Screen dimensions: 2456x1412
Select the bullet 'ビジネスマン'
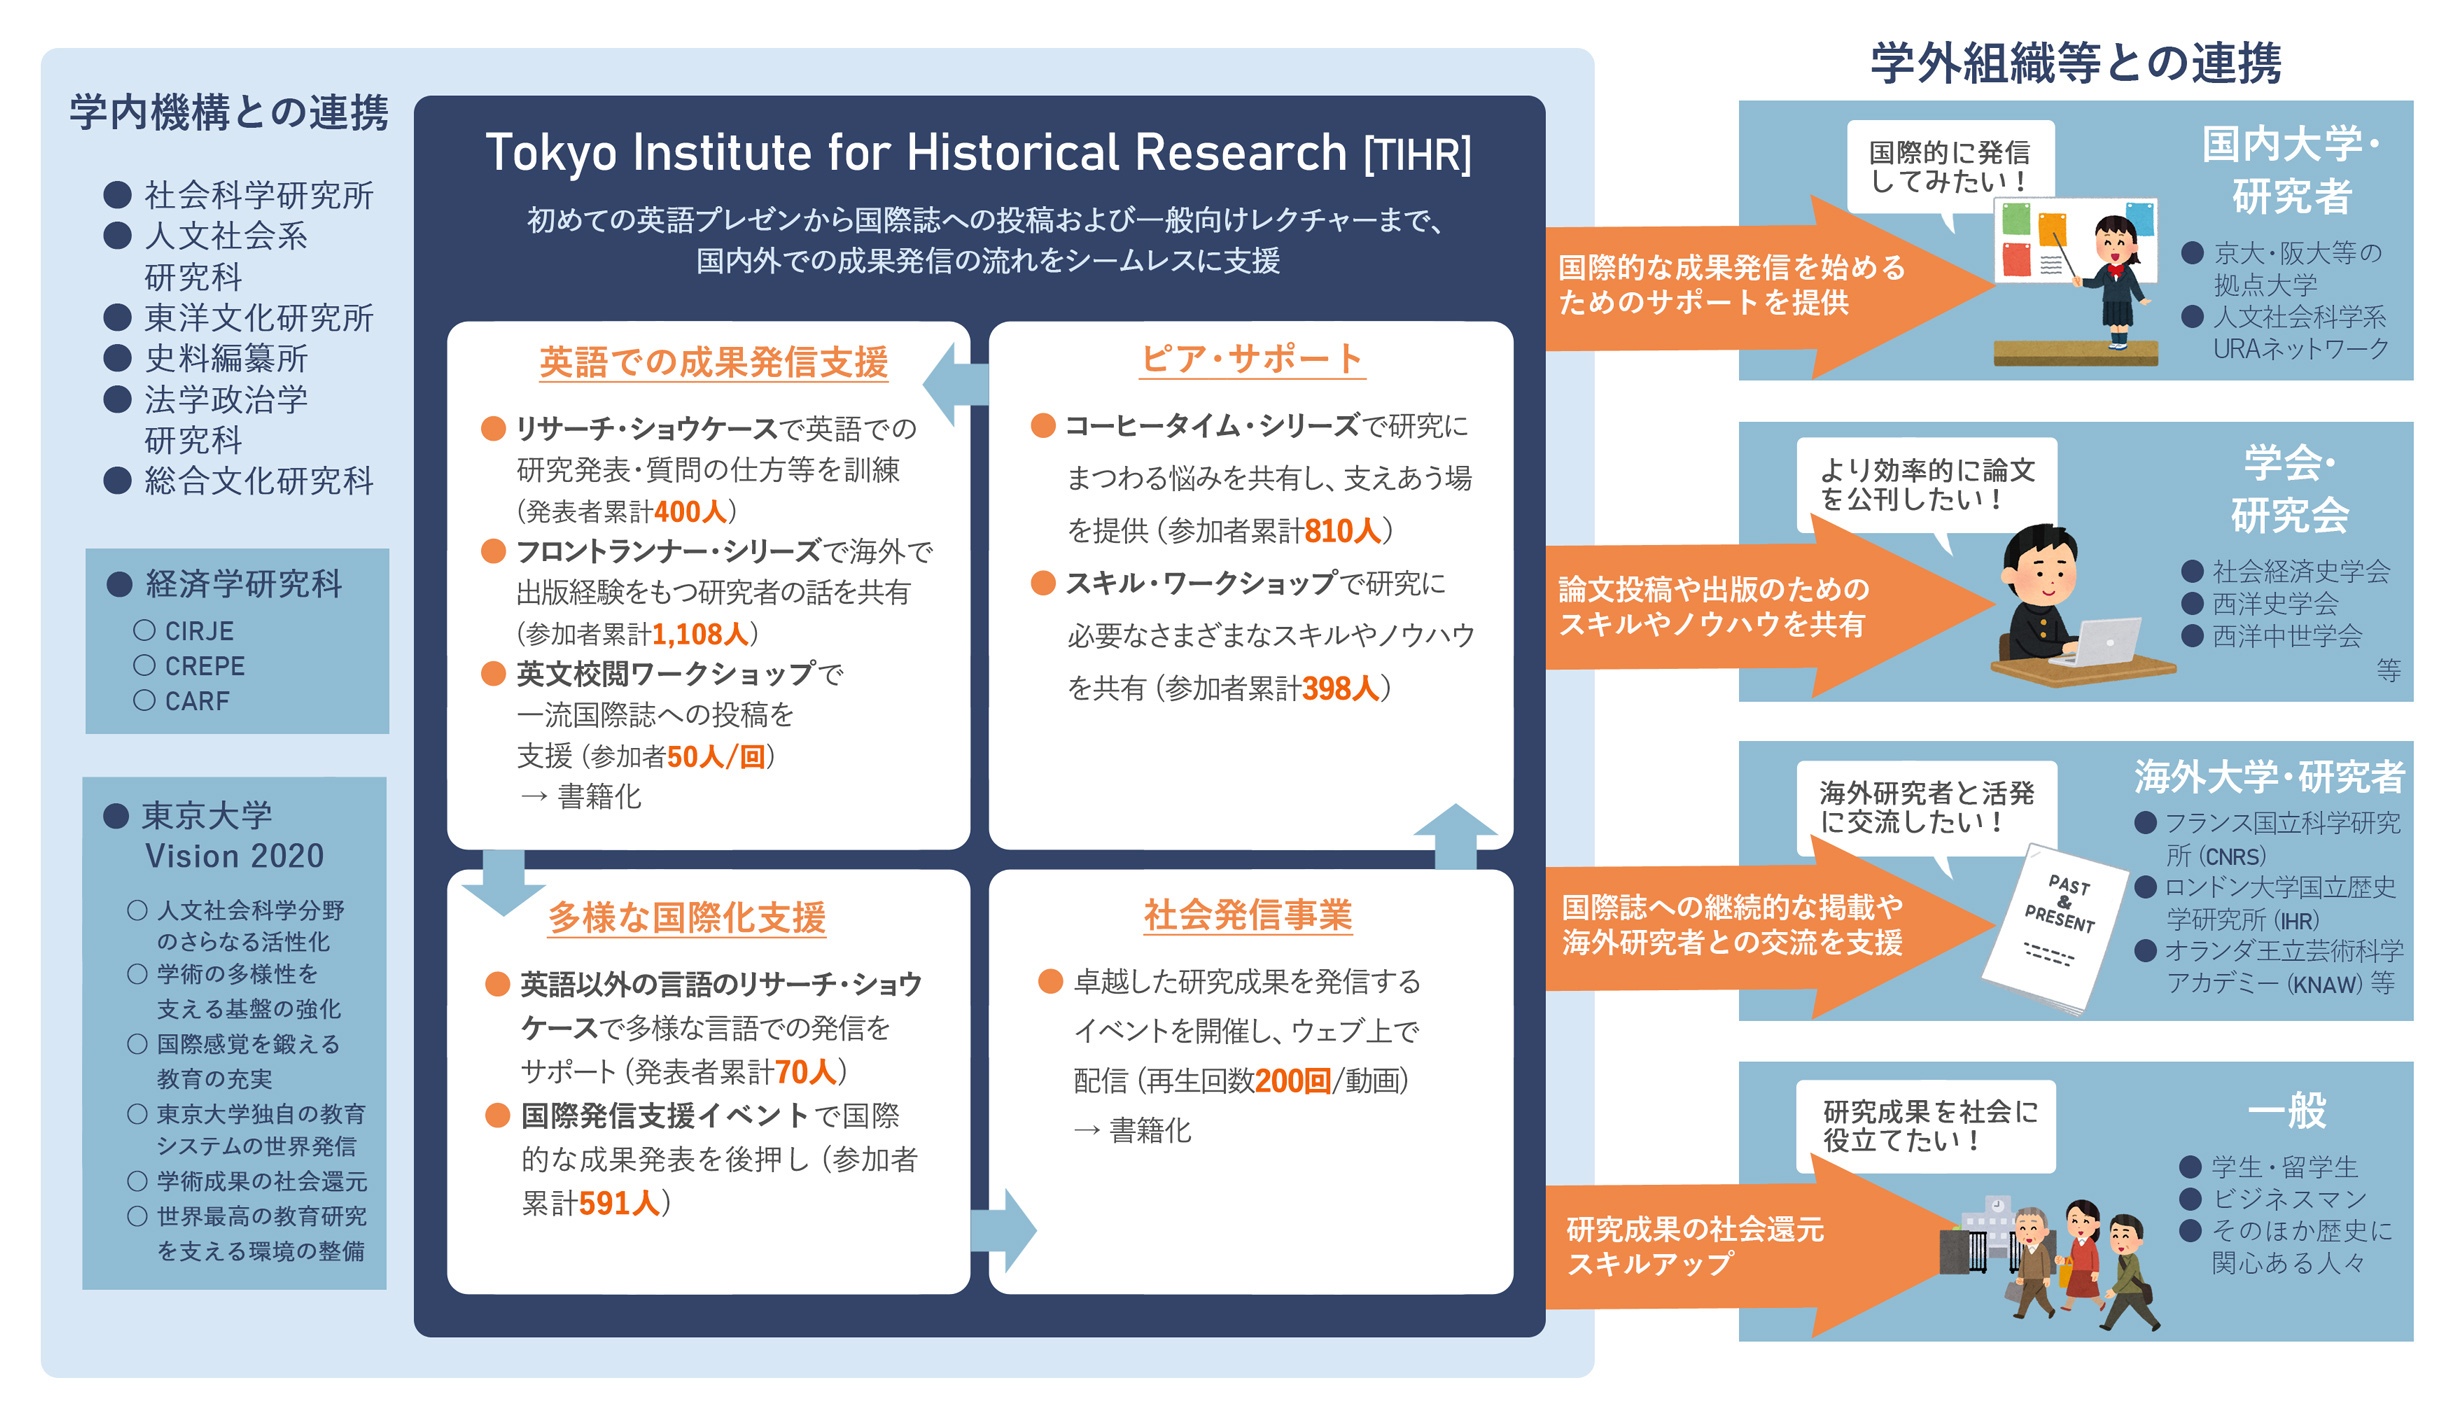point(2274,1199)
